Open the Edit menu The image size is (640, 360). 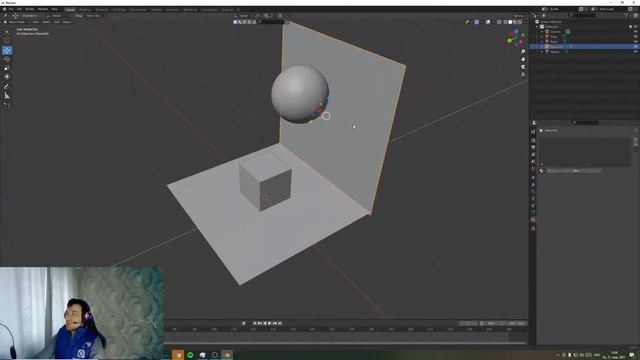pos(19,9)
